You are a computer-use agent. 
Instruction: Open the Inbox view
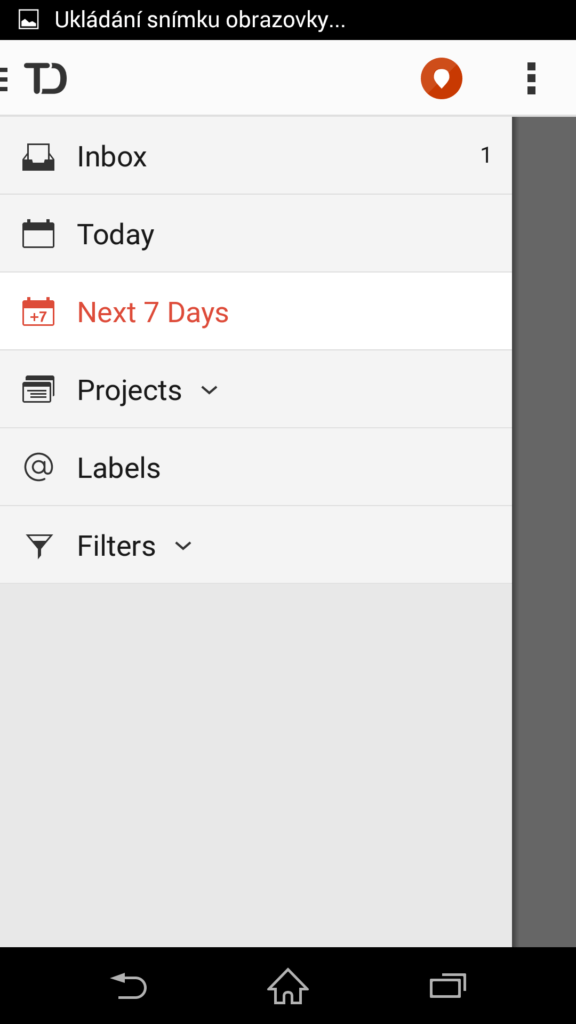256,155
